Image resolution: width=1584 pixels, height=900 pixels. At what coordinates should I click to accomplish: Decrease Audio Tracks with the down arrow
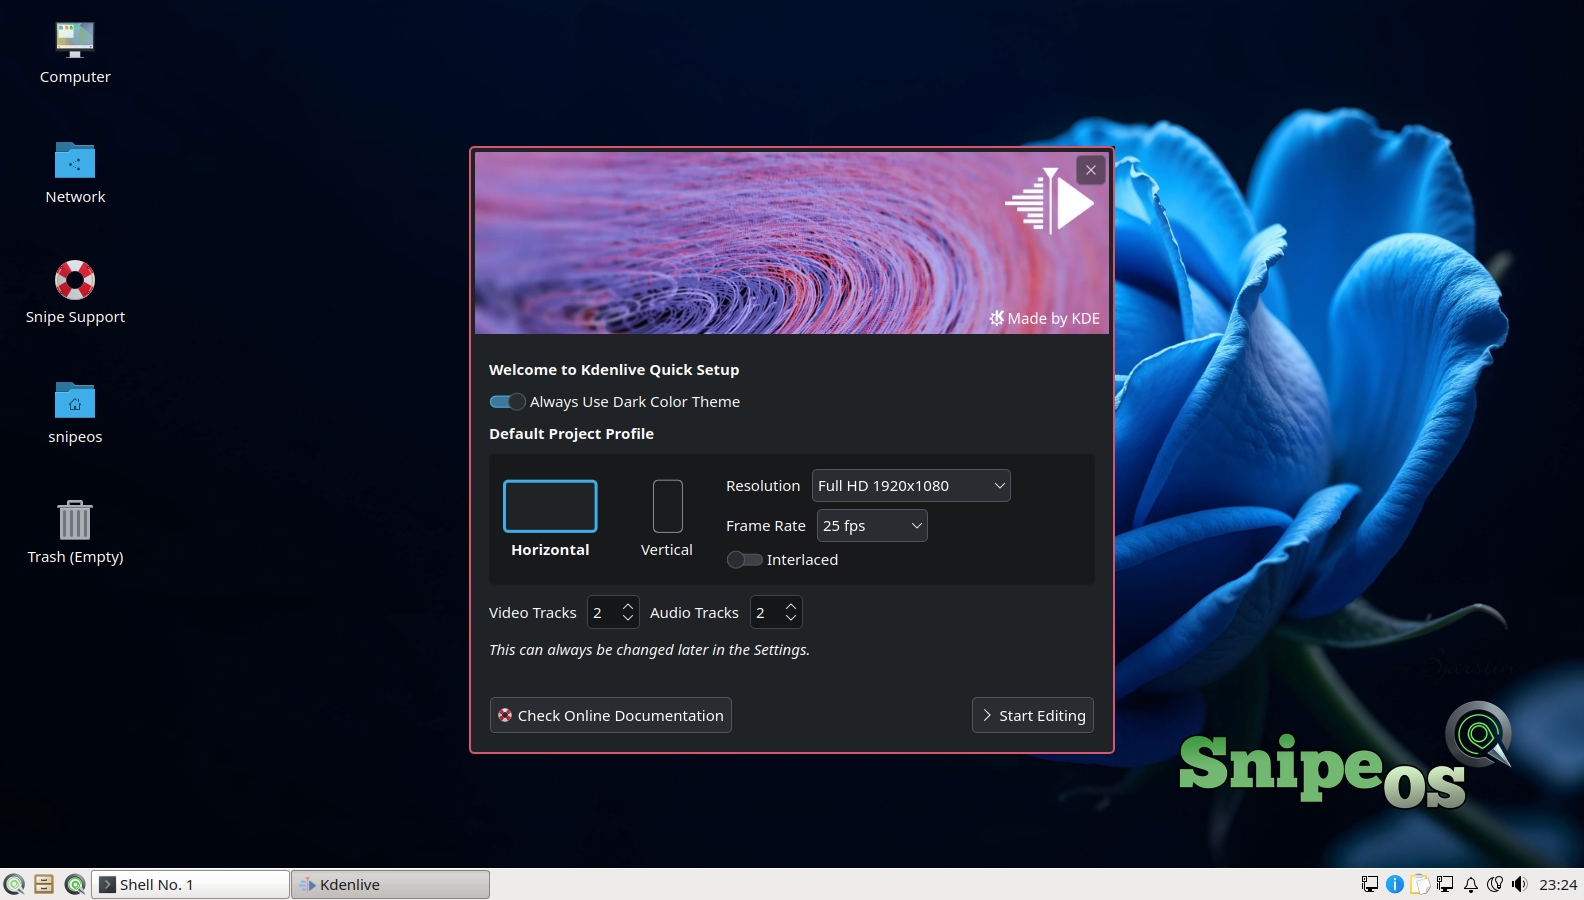click(791, 619)
